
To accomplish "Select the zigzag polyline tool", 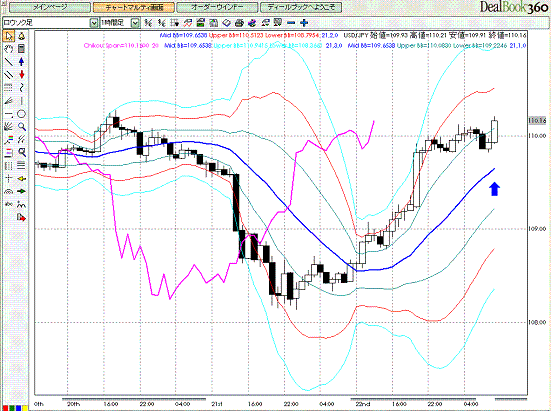I will (x=22, y=205).
